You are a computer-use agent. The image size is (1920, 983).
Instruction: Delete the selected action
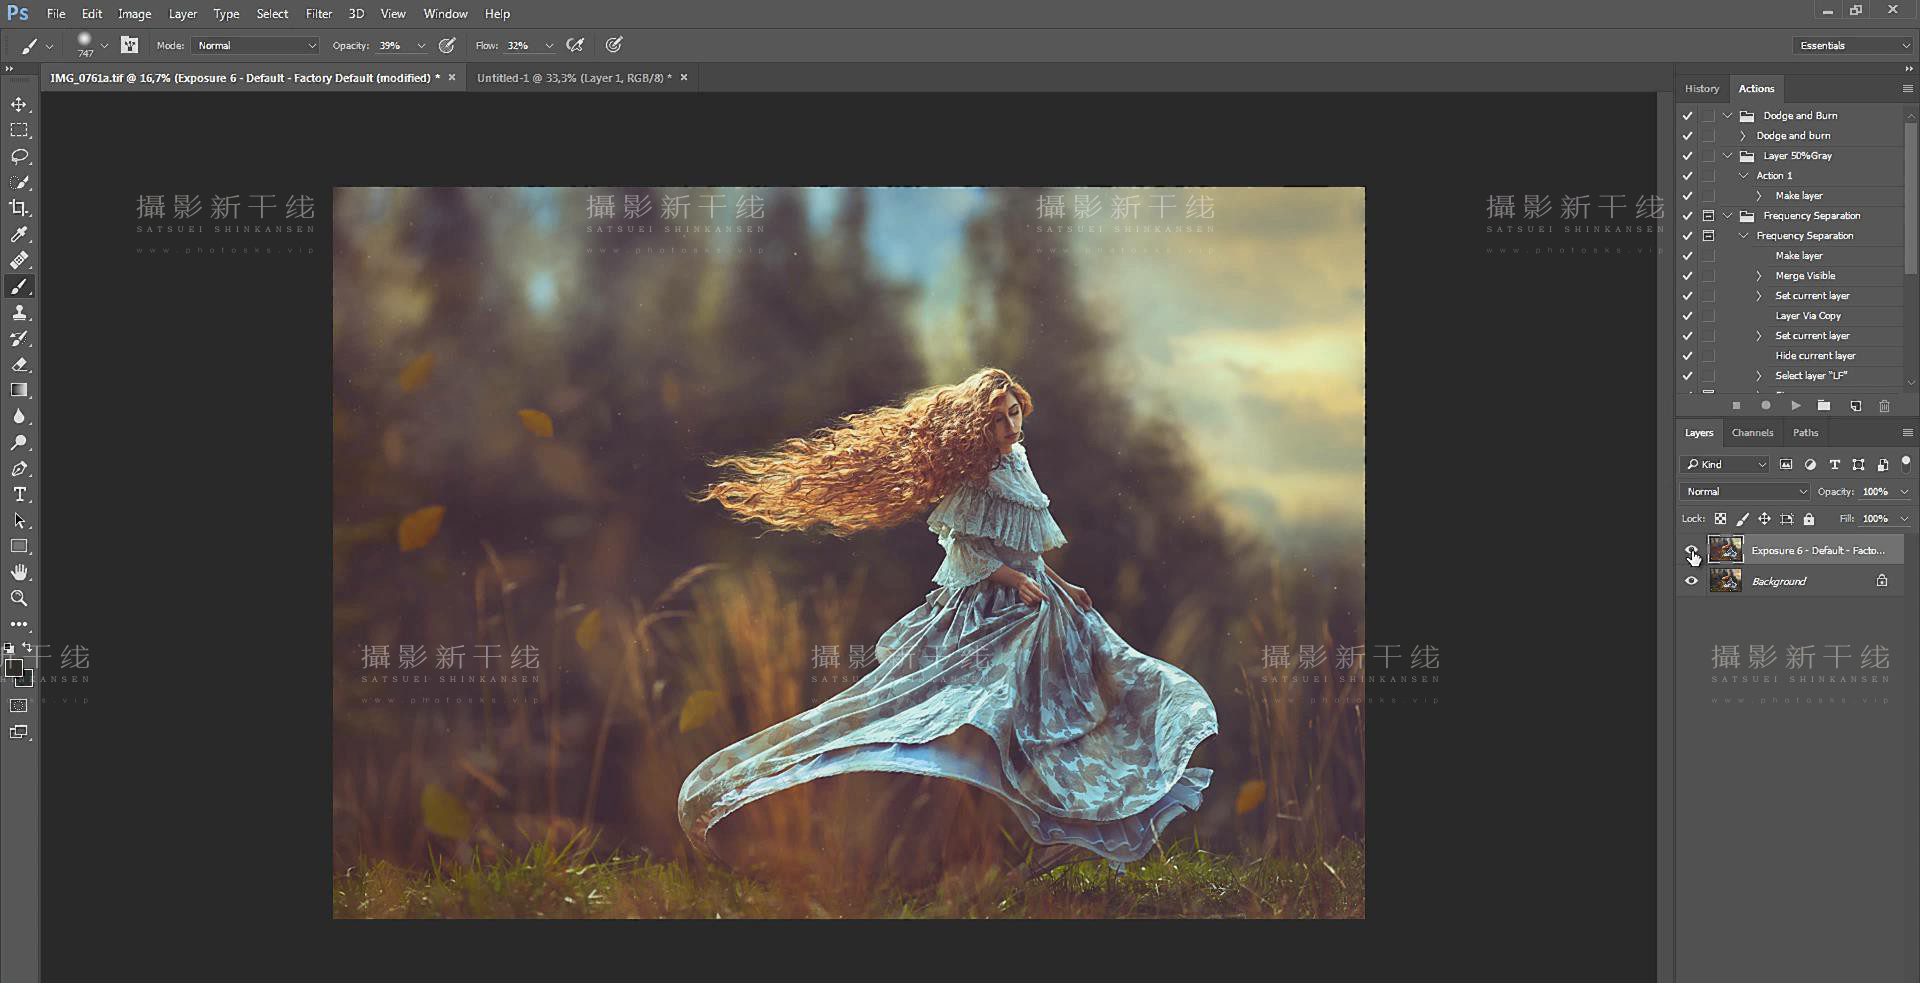point(1885,406)
